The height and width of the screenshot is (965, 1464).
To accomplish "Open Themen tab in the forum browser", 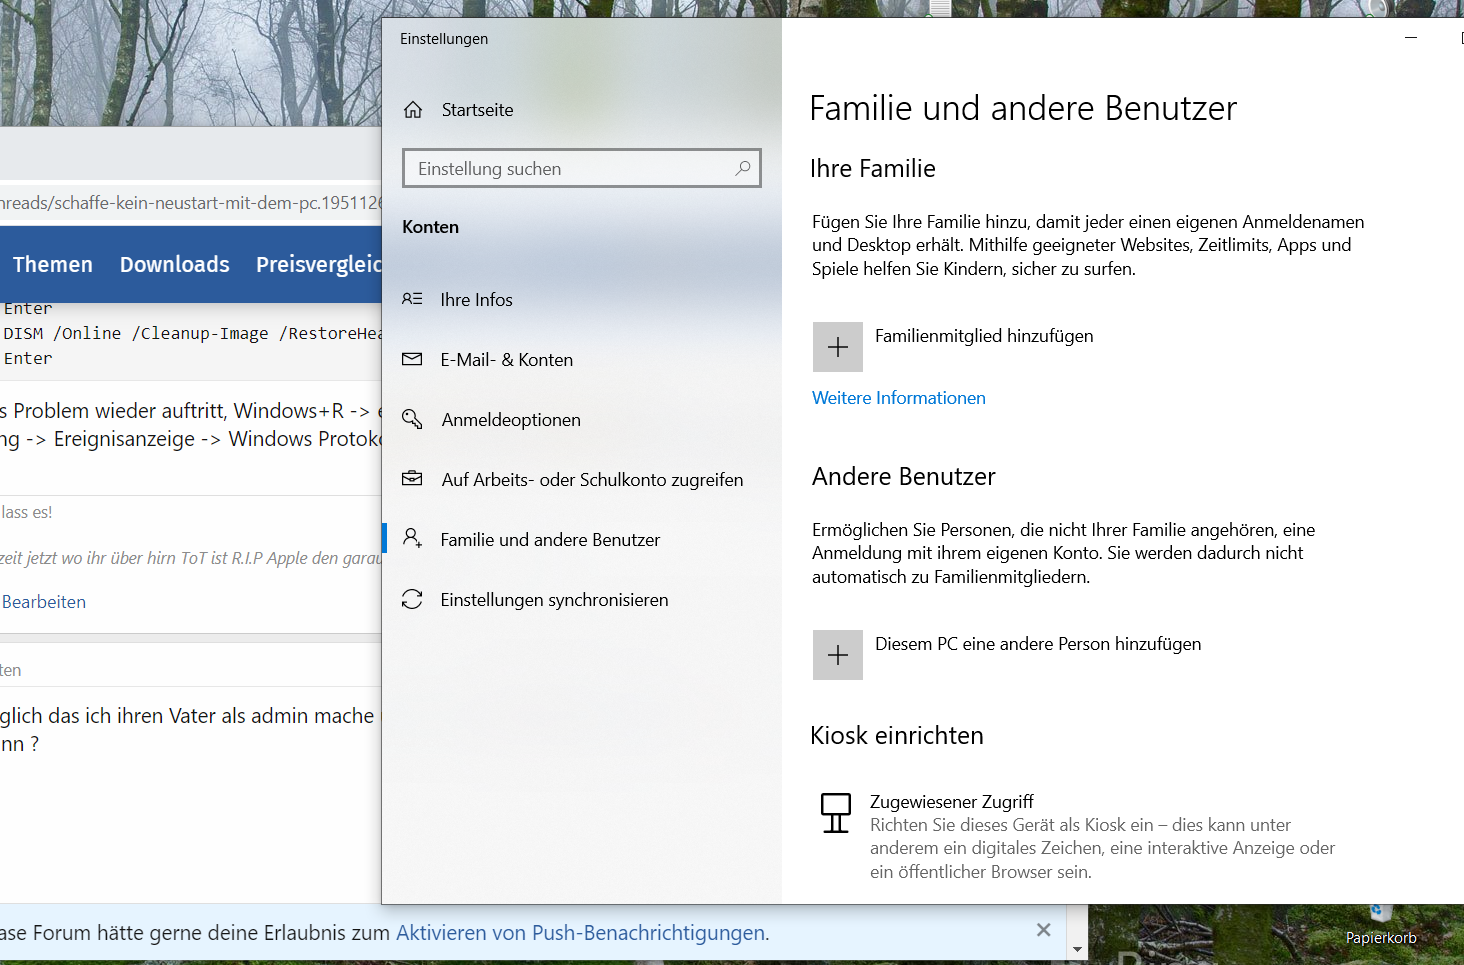I will coord(53,264).
